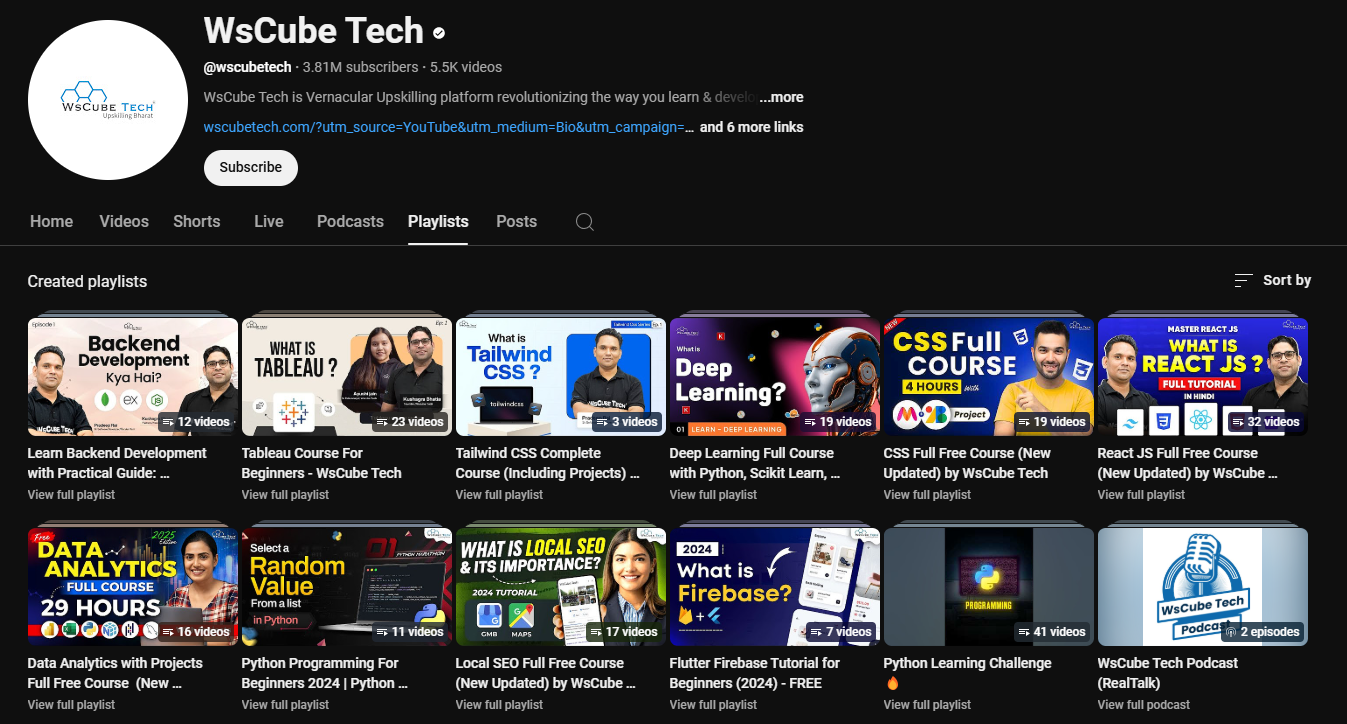View full playlist under CSS Full Free Course
This screenshot has width=1347, height=724.
click(x=927, y=495)
